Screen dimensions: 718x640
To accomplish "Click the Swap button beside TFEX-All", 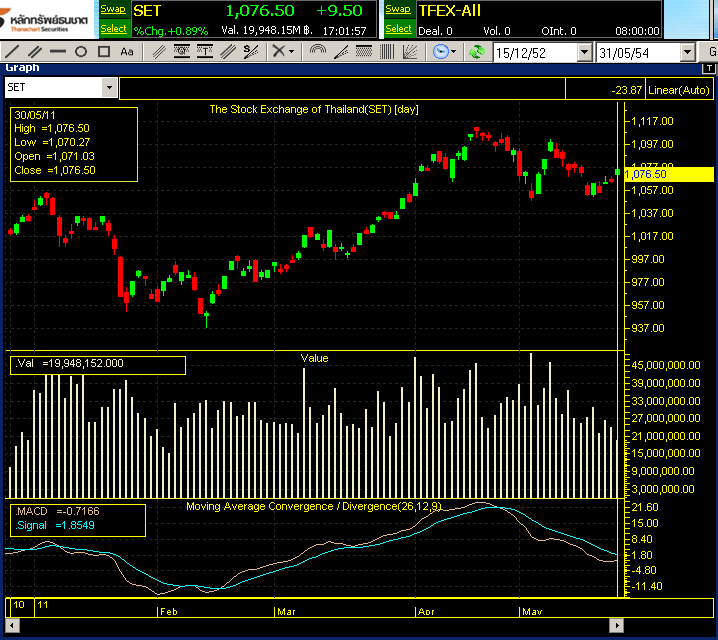I will [x=398, y=9].
